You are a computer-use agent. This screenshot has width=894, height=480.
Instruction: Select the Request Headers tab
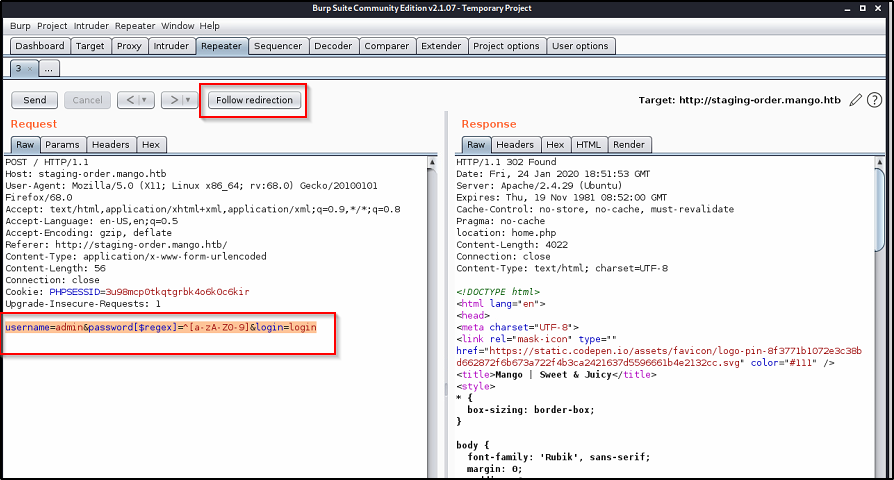[111, 145]
